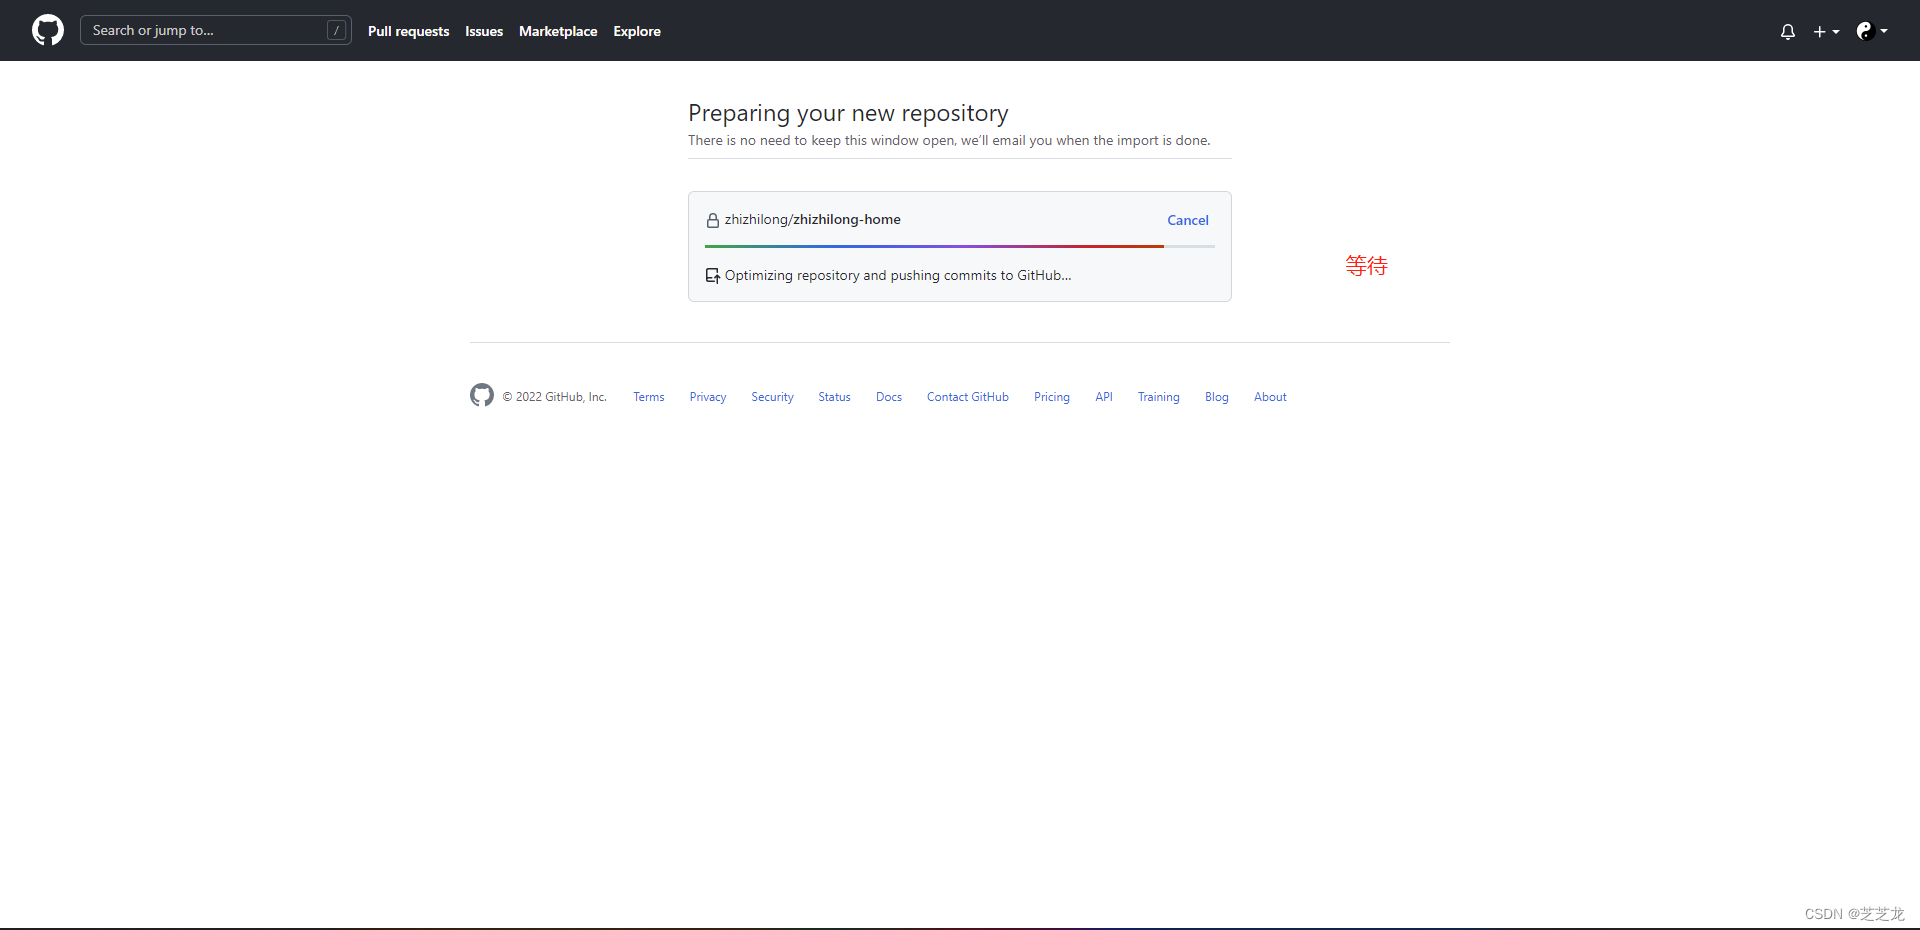Click the footer GitHub logo icon
The image size is (1920, 930).
482,395
